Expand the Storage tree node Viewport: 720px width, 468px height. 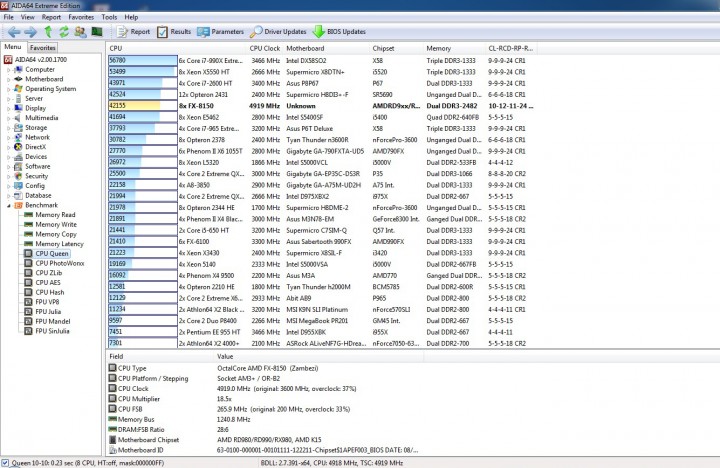(8, 128)
